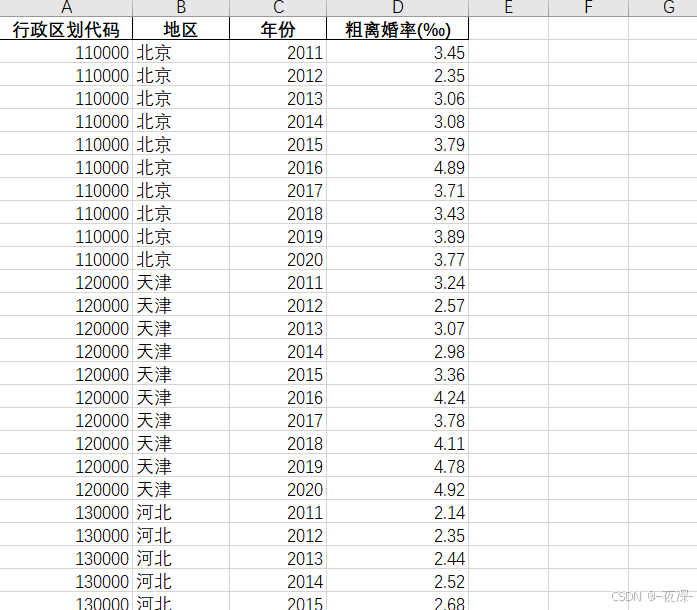The image size is (697, 610).
Task: Click the 年份 header cell
Action: (278, 29)
